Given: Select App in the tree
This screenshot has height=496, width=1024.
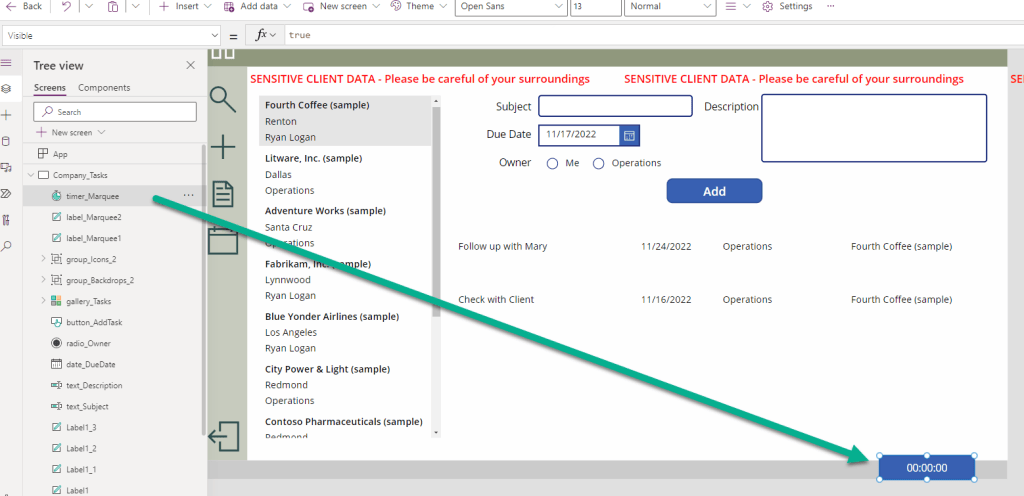Looking at the screenshot, I should pos(60,154).
